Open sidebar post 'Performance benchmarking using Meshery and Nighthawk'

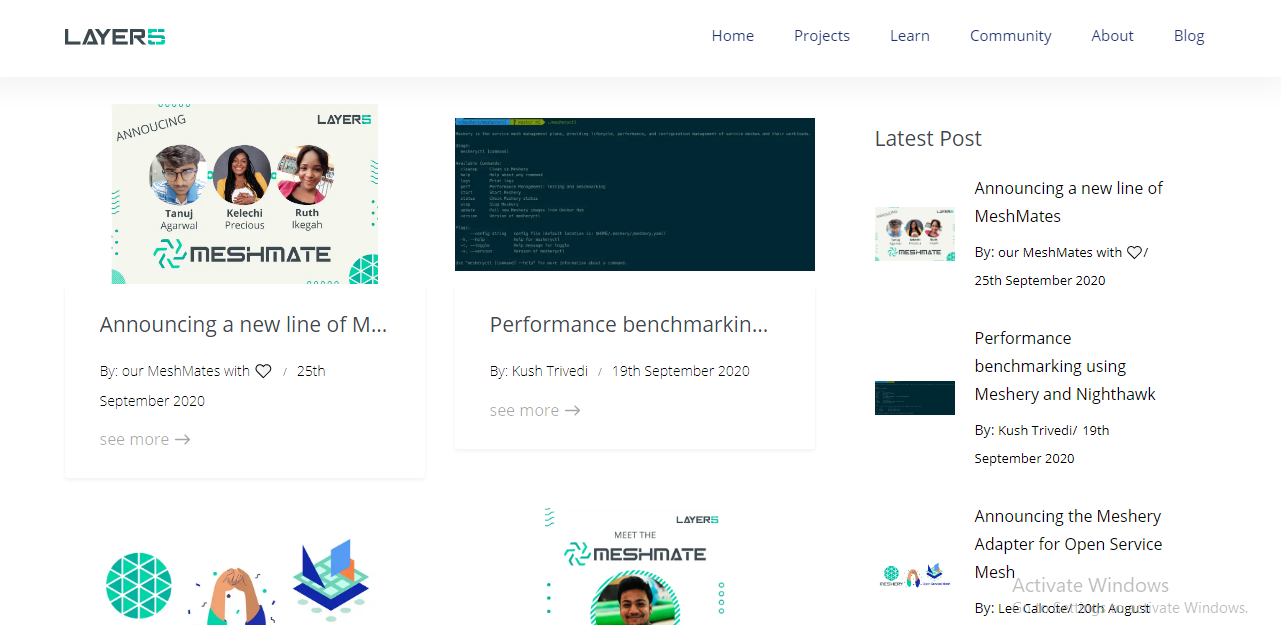[x=1065, y=366]
